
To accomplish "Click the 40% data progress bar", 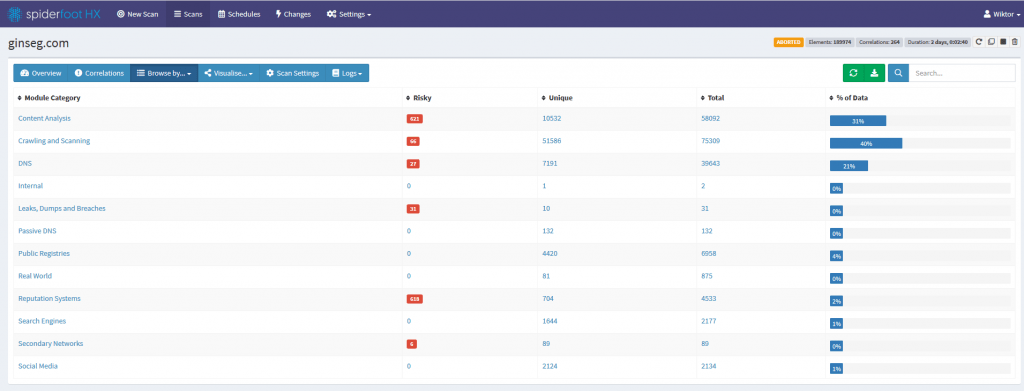I will click(x=866, y=143).
